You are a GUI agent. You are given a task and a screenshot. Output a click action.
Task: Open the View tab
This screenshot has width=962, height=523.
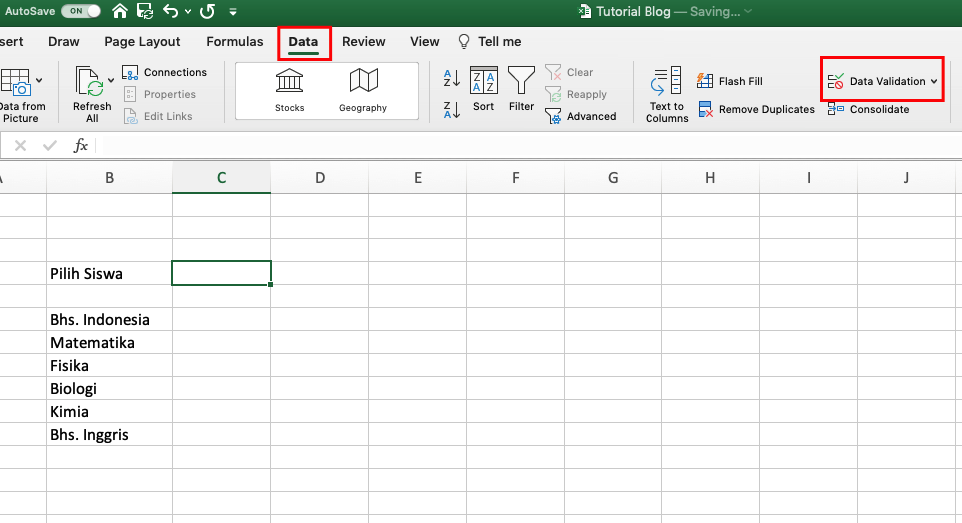click(425, 42)
